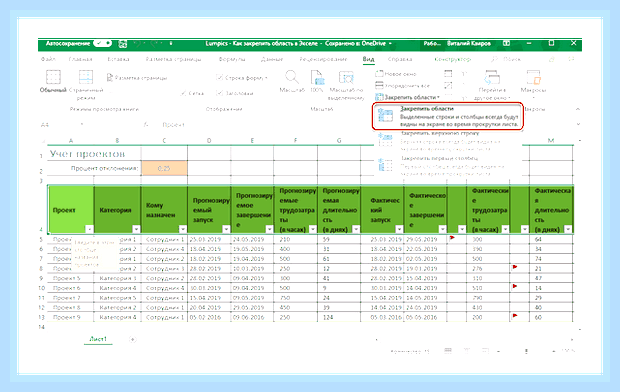This screenshot has height=392, width=620.
Task: Select the Страничный режим view icon
Action: click(x=86, y=84)
